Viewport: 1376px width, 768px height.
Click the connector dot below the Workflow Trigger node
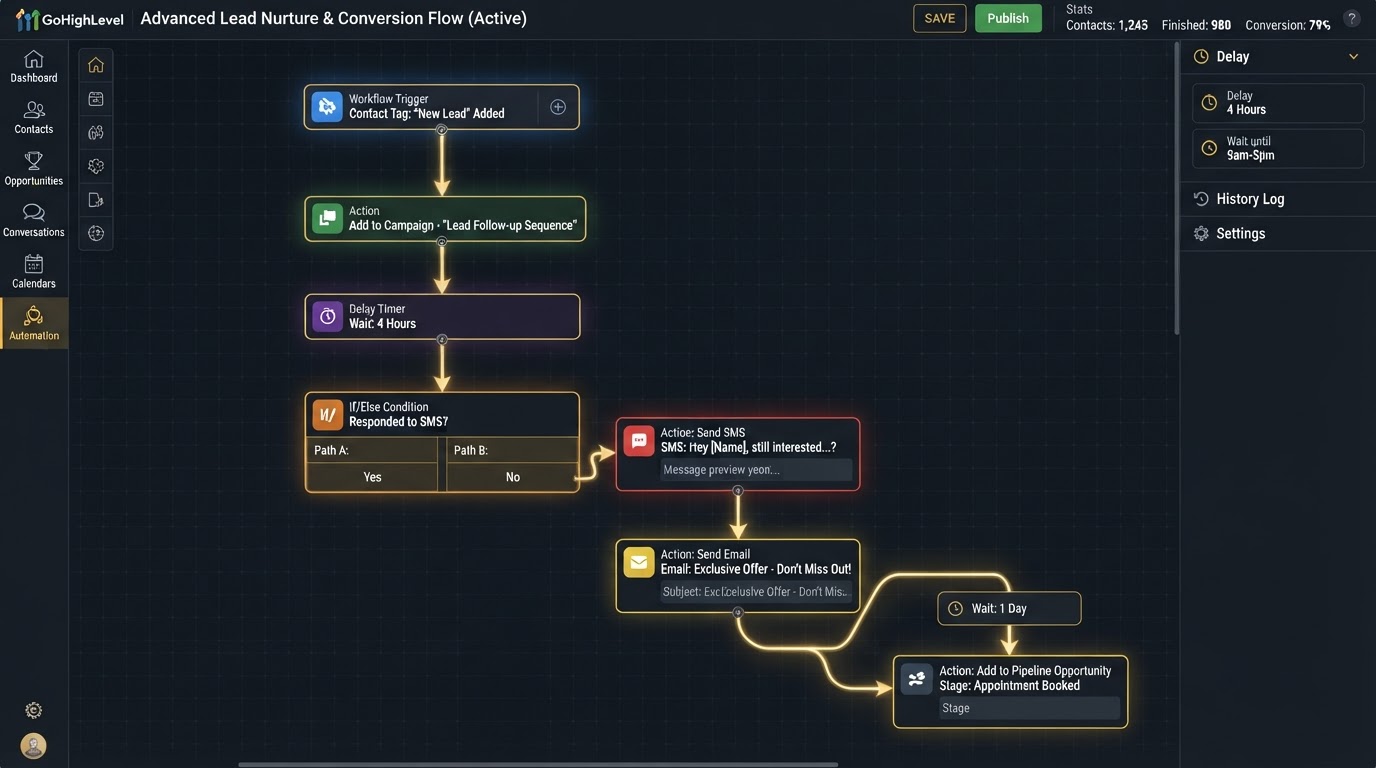coord(441,130)
